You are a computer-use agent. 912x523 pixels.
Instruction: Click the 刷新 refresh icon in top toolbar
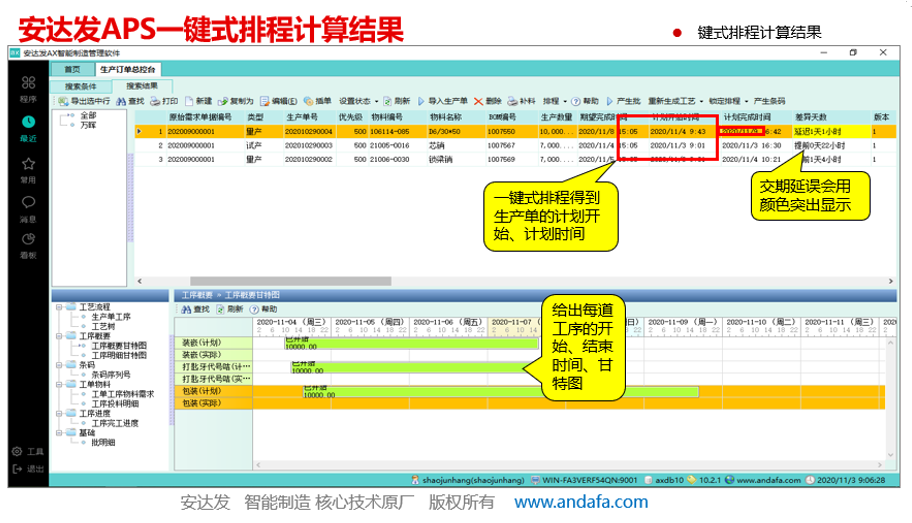tap(387, 101)
